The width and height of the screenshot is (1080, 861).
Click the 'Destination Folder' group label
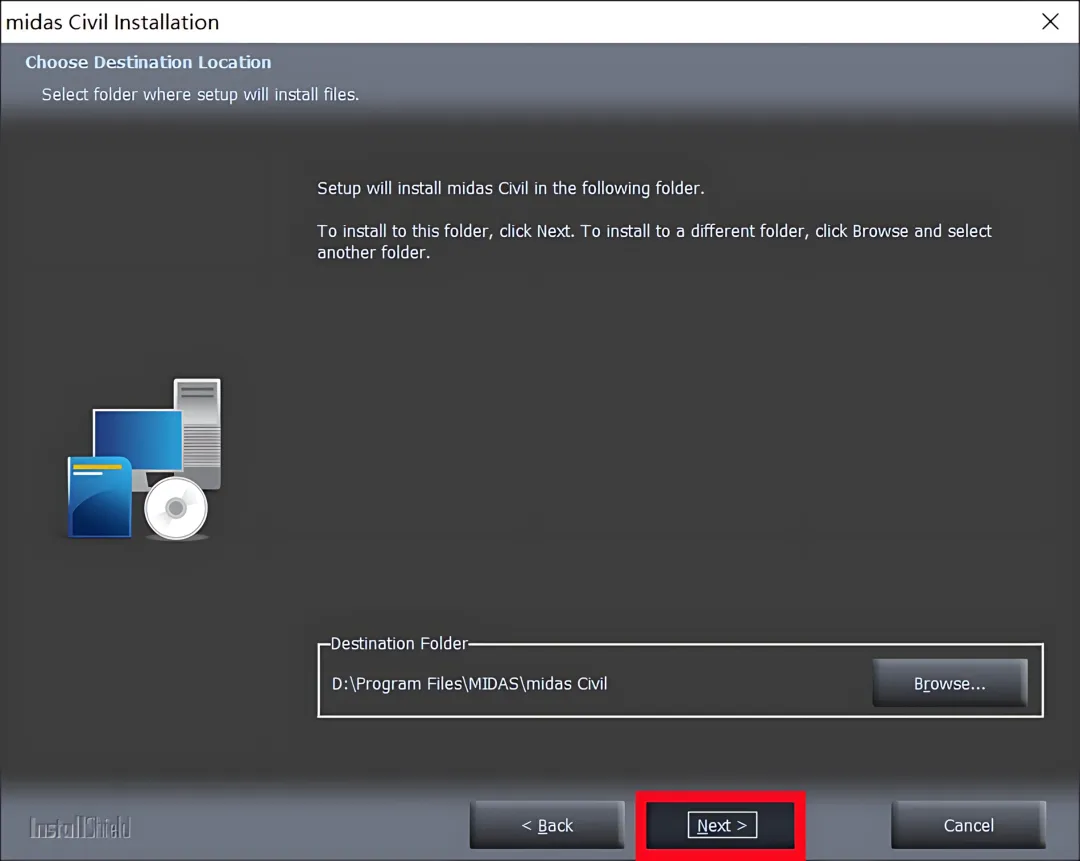point(399,643)
